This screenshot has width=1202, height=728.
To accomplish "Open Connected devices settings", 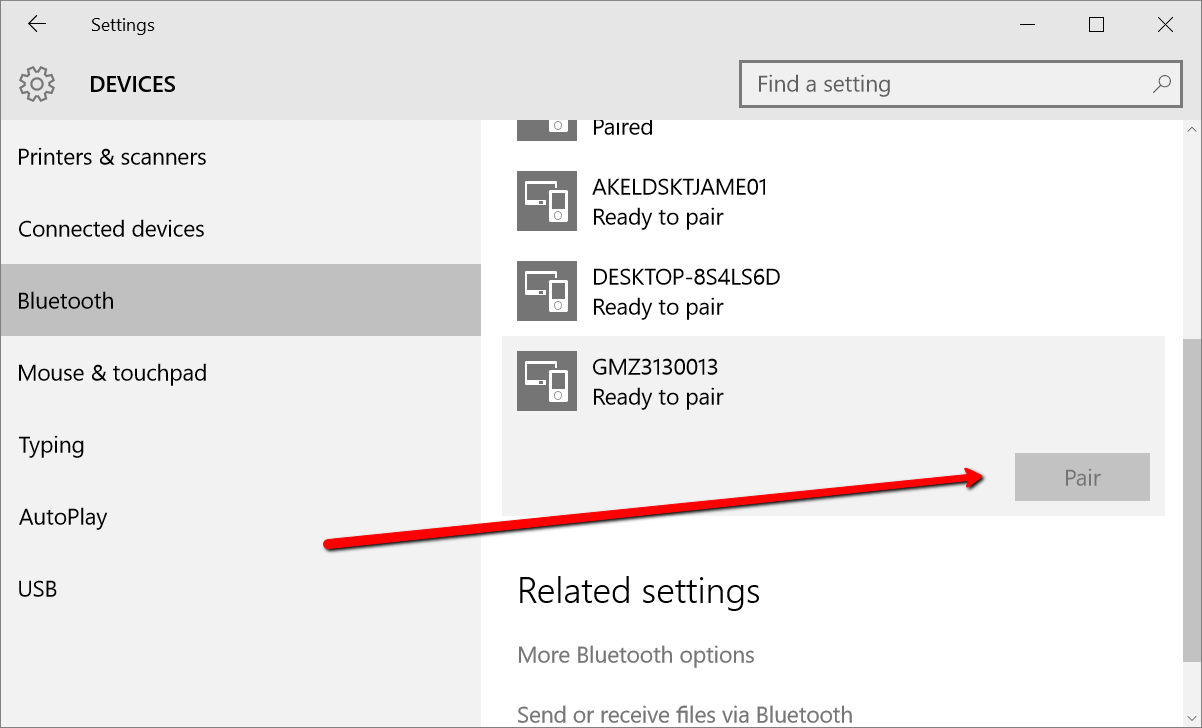I will tap(110, 229).
